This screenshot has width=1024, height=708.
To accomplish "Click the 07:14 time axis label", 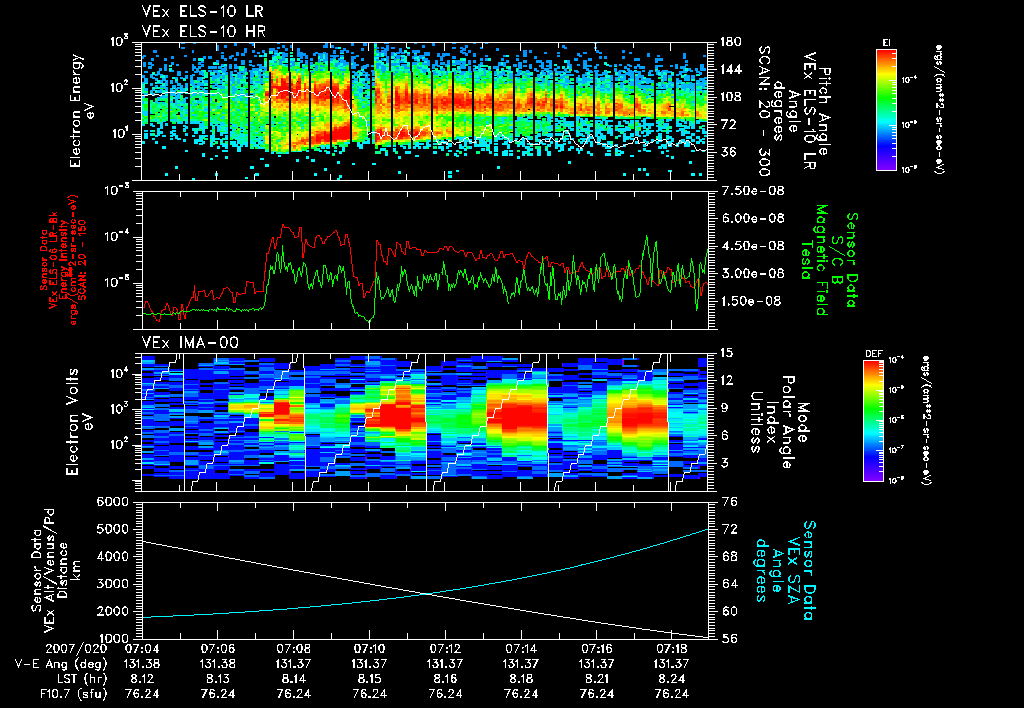I will pyautogui.click(x=520, y=650).
